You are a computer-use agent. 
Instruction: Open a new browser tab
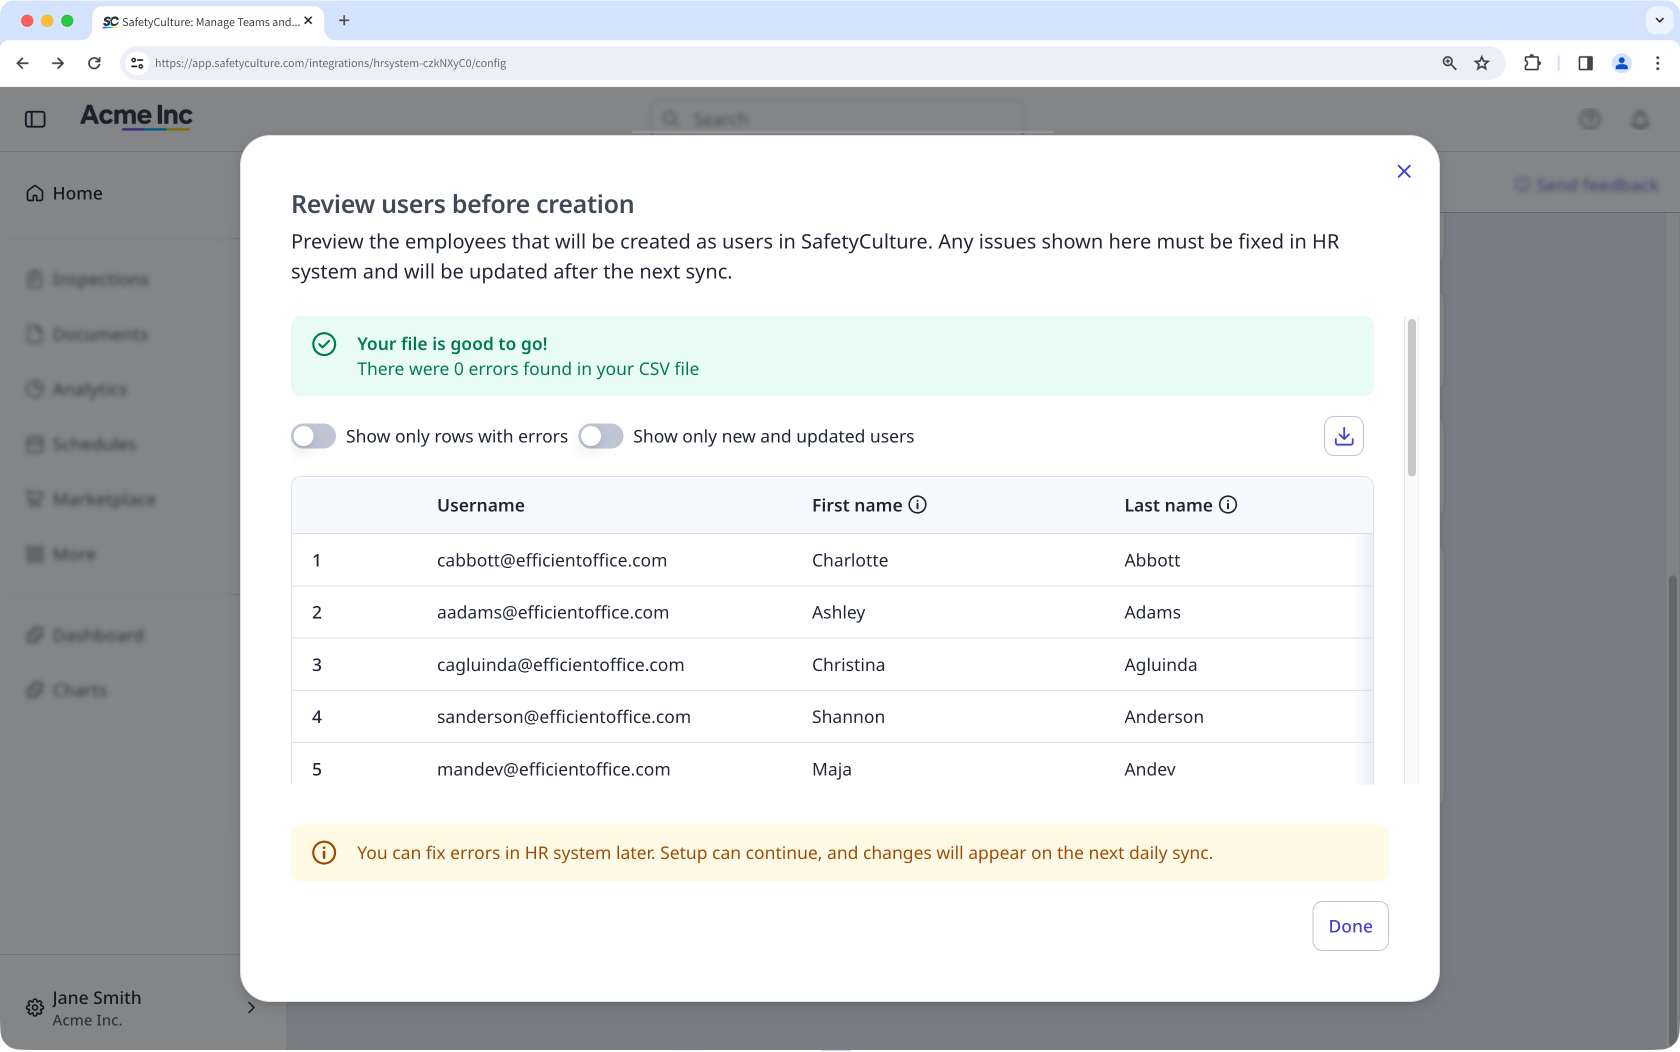pos(344,20)
